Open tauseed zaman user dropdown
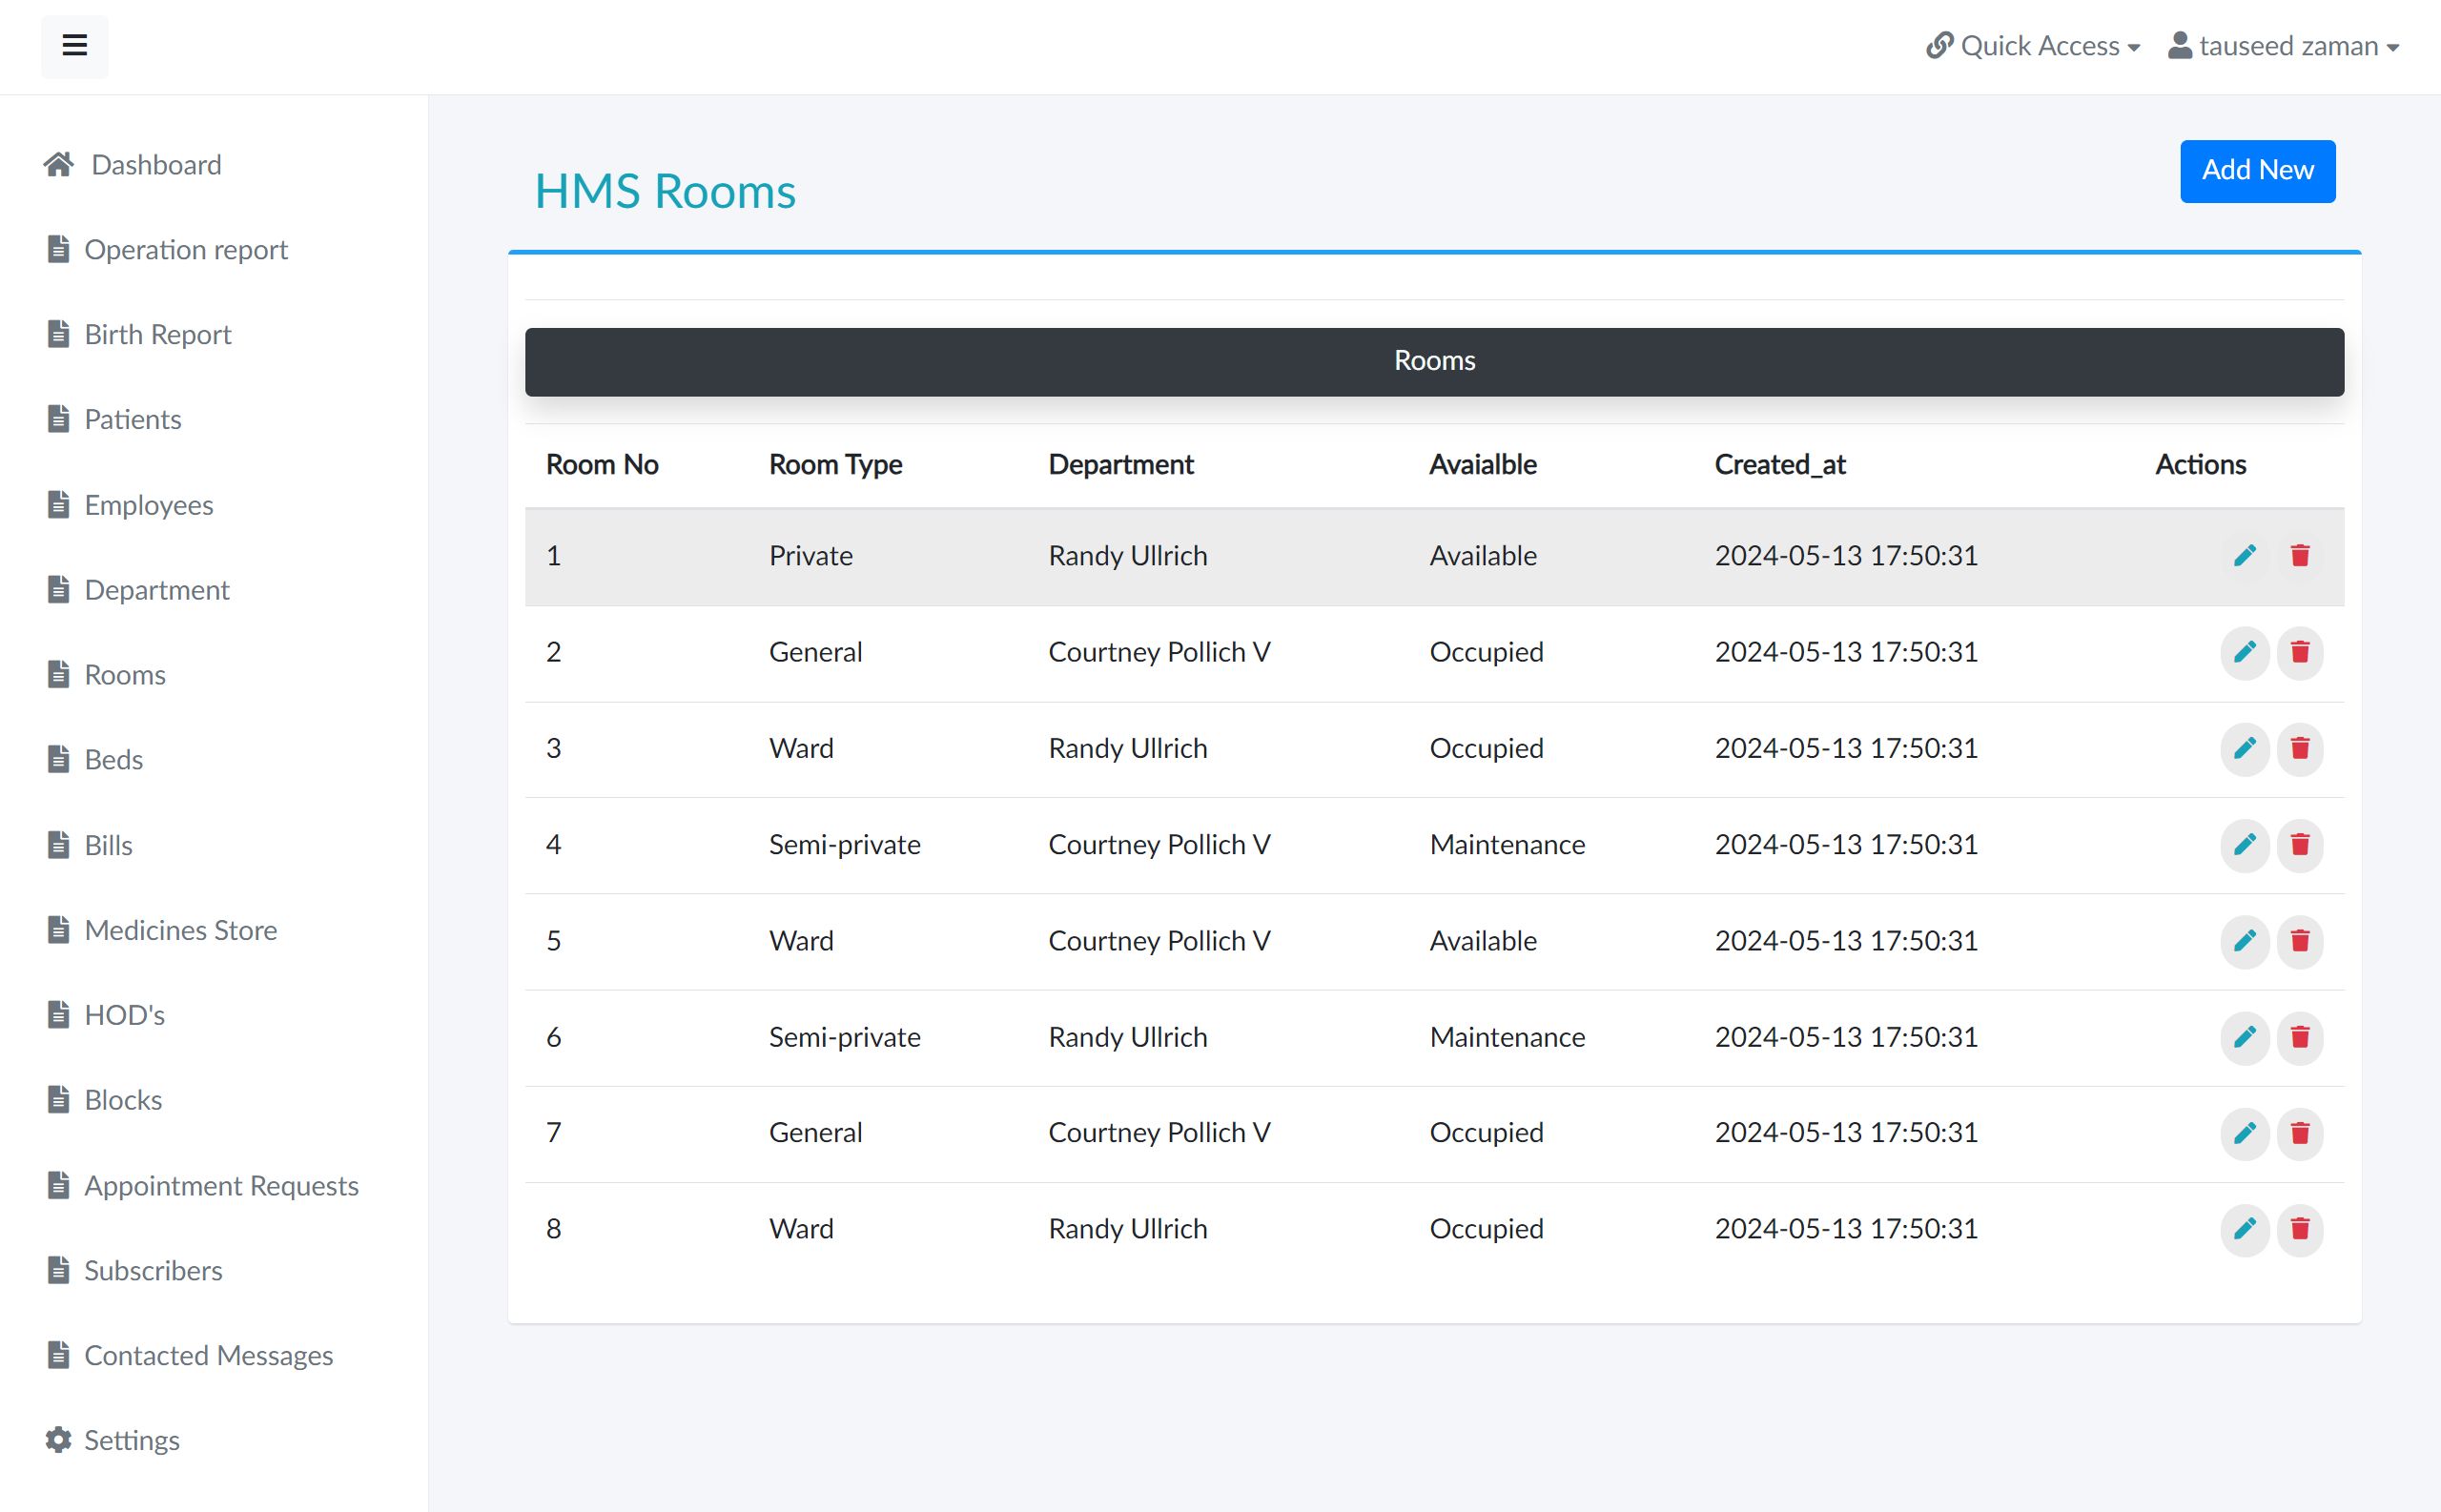The image size is (2441, 1512). [2283, 46]
